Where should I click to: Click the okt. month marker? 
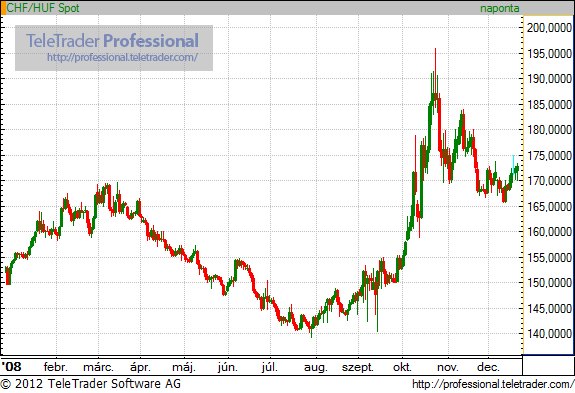pos(402,367)
